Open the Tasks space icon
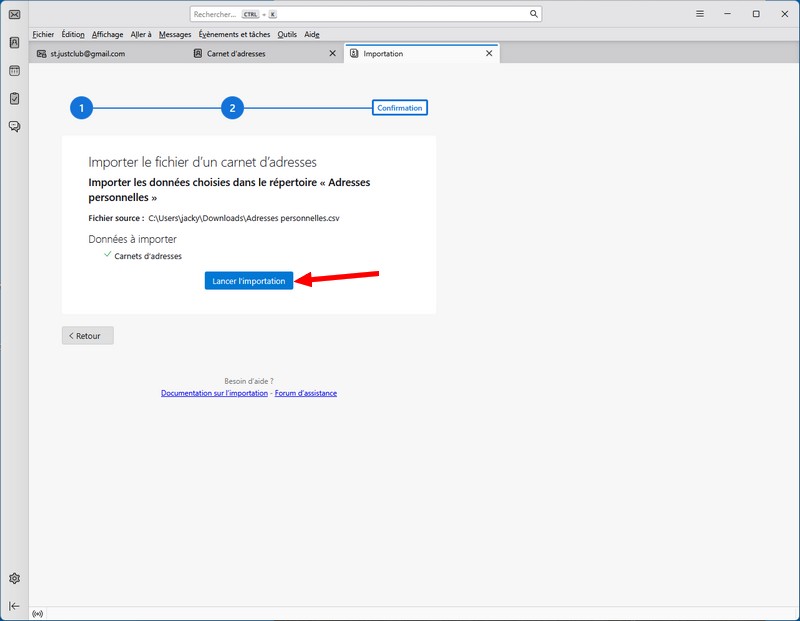 (14, 99)
